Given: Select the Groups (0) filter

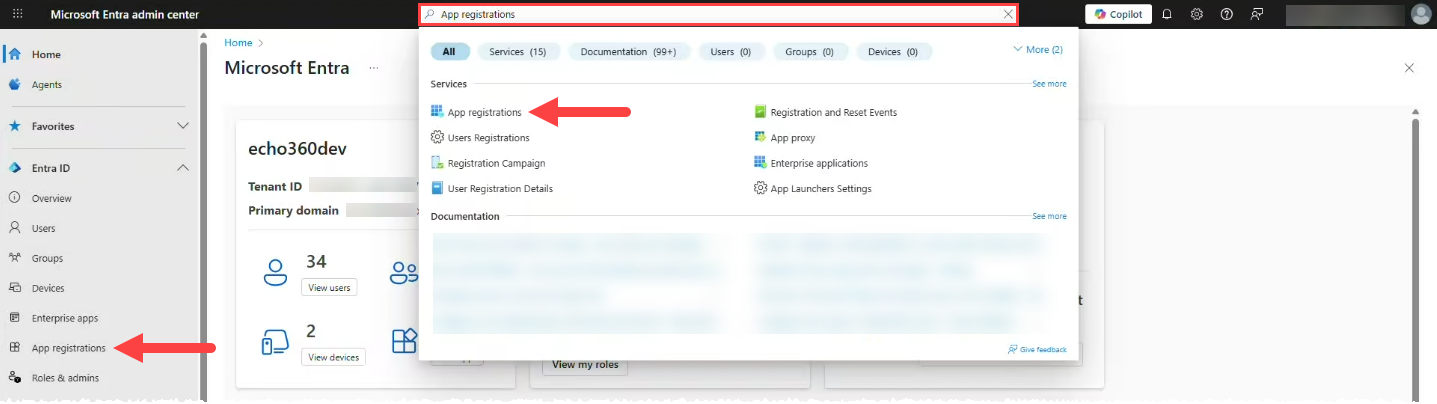Looking at the screenshot, I should (809, 51).
